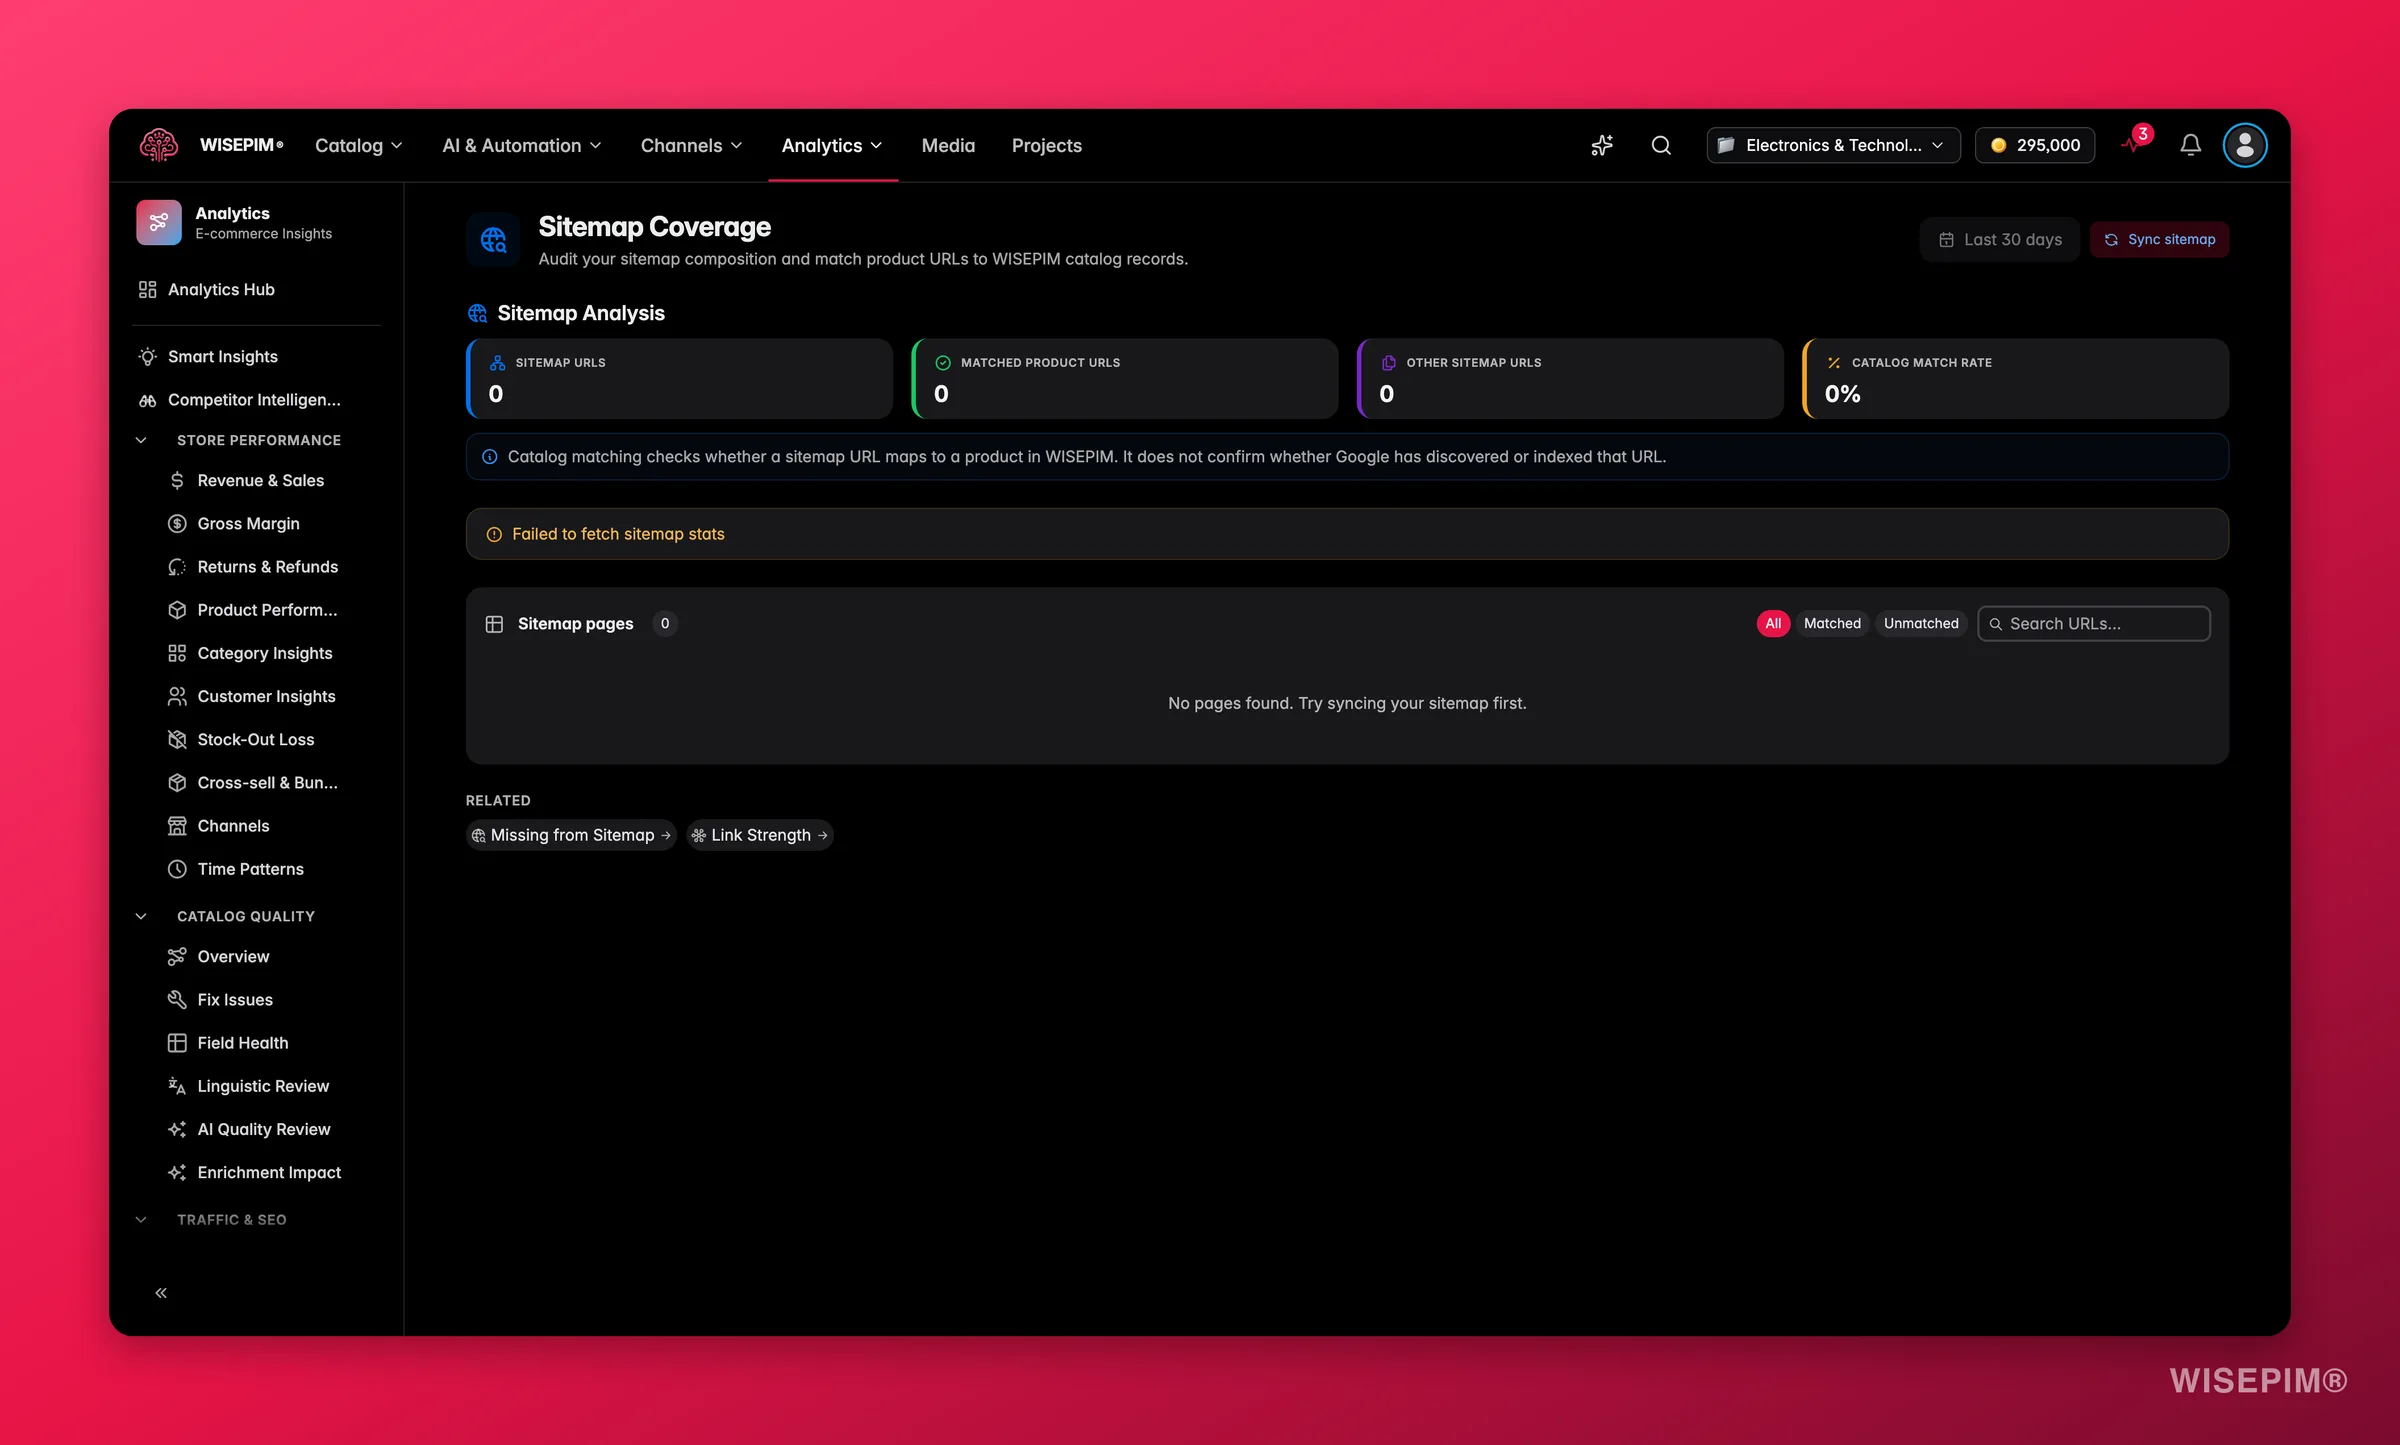Select the Matched filter pill
The height and width of the screenshot is (1445, 2400).
click(x=1832, y=623)
